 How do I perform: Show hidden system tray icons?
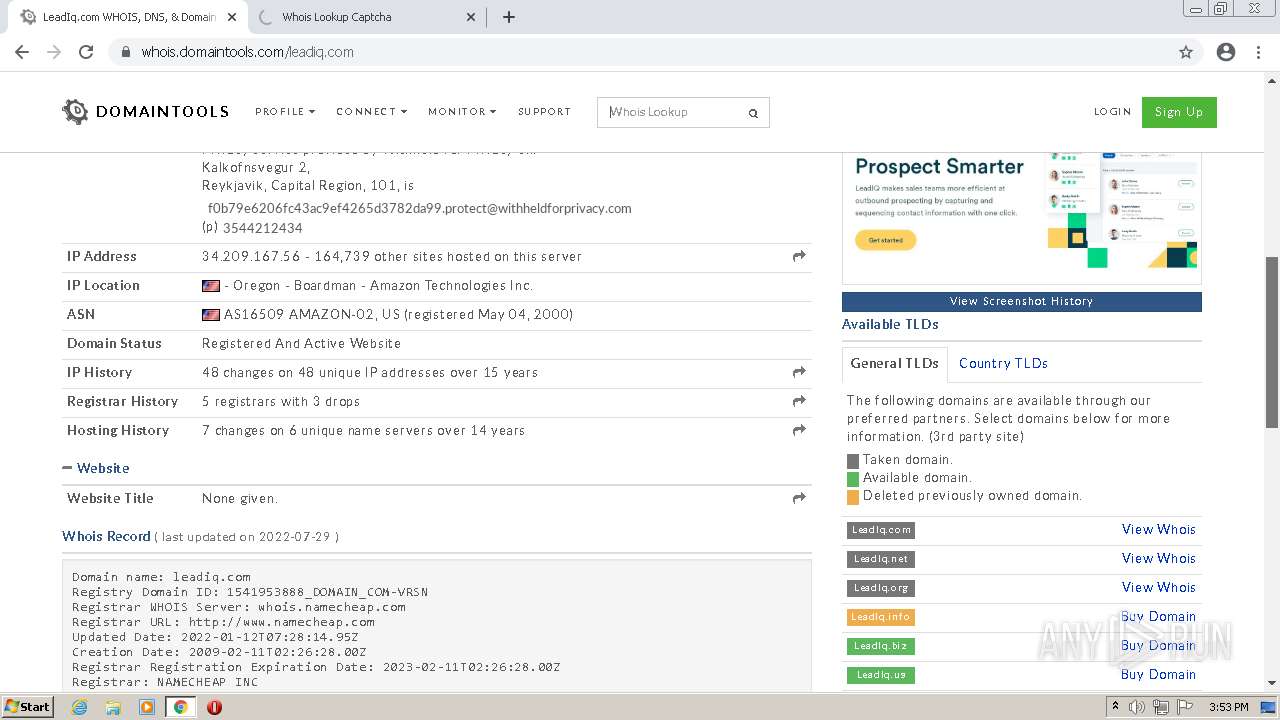[x=1116, y=707]
